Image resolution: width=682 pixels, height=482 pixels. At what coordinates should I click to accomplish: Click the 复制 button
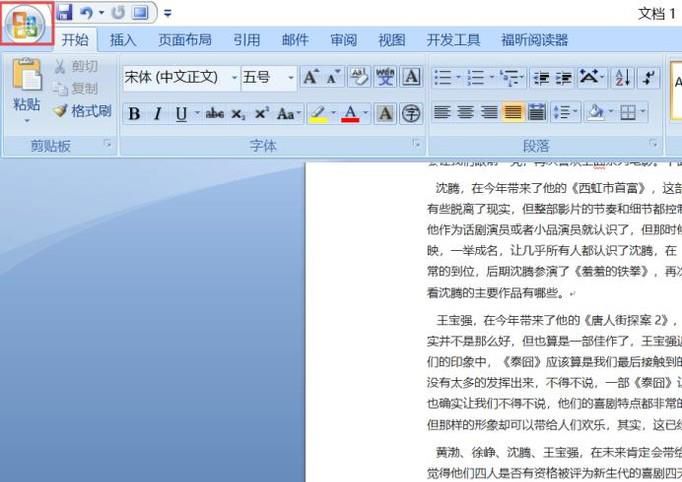76,89
